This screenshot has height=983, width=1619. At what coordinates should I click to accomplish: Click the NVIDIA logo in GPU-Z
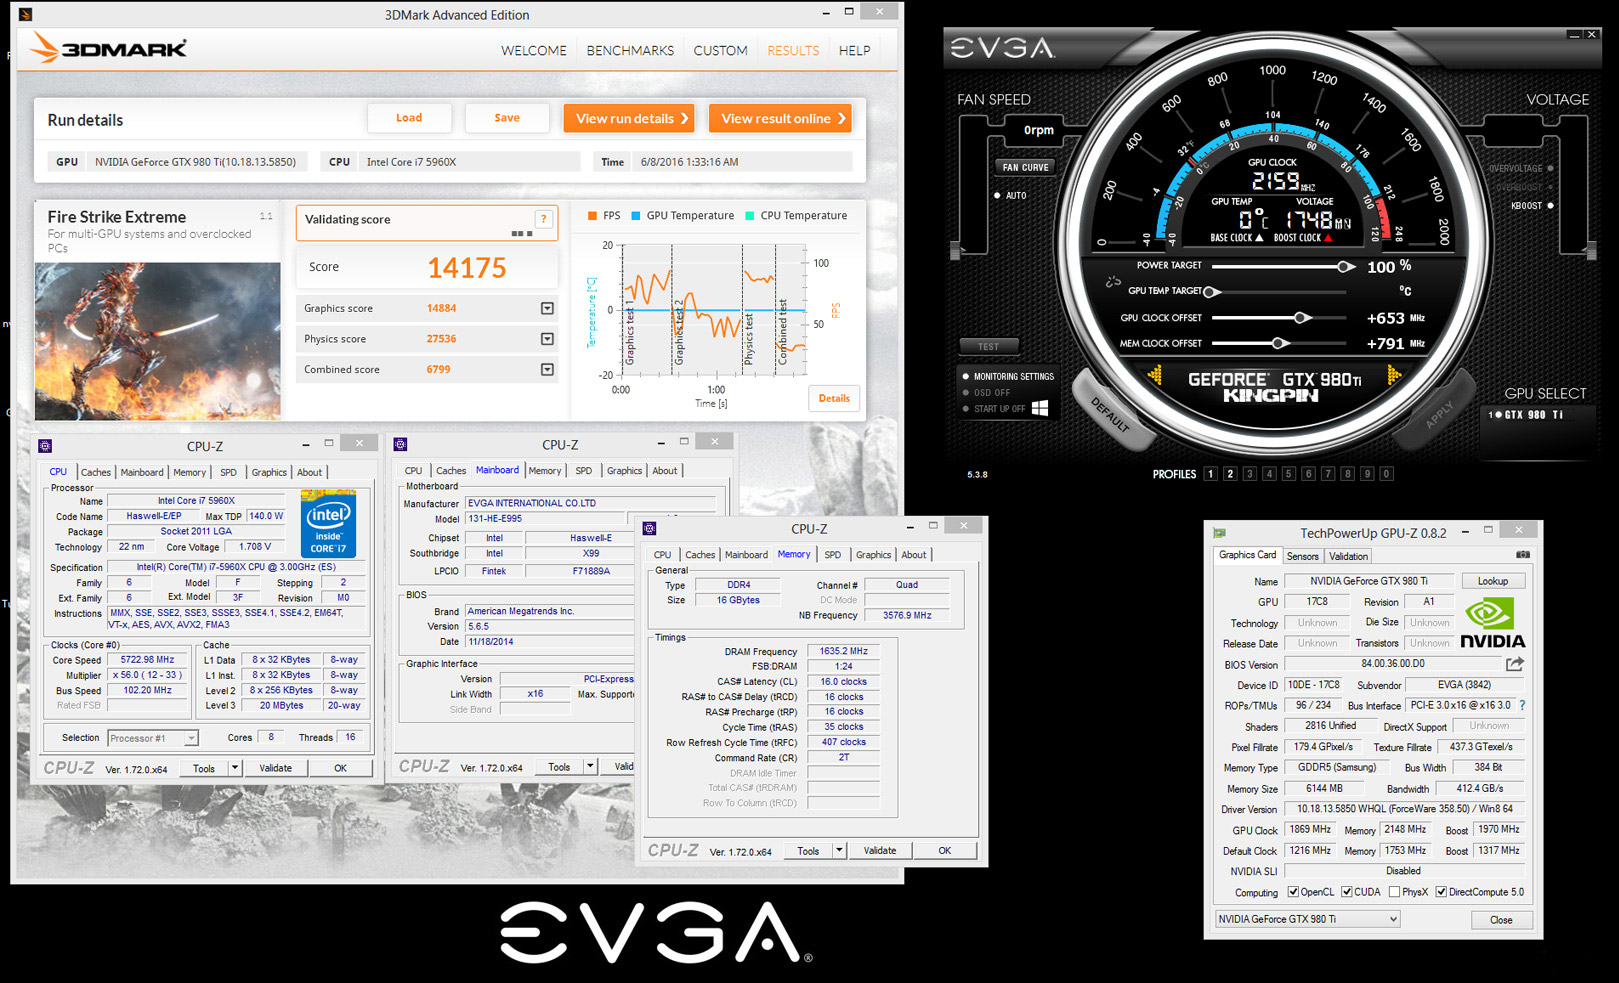pos(1492,623)
